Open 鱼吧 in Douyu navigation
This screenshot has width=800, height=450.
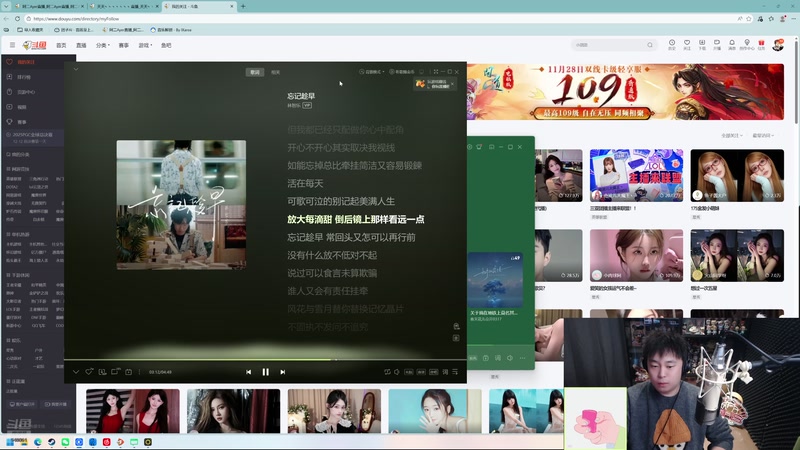(166, 45)
